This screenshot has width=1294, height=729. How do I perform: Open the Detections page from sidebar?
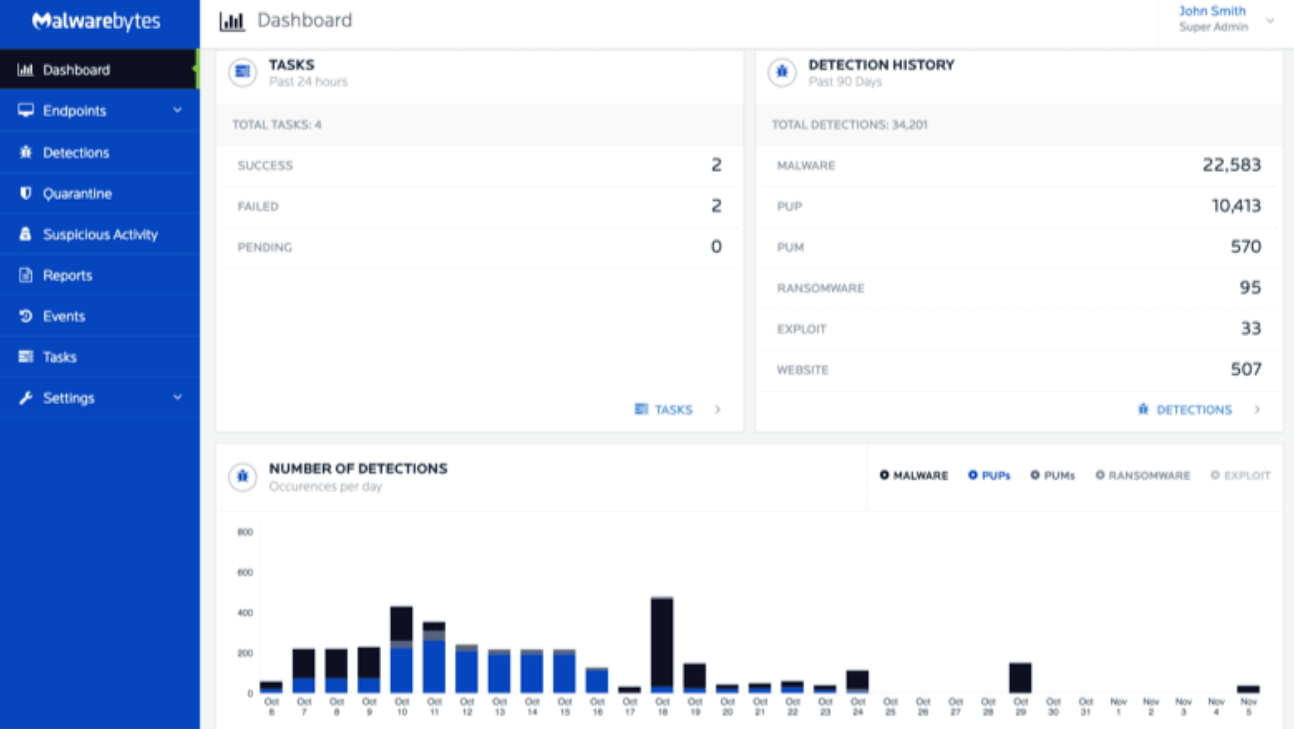coord(23,152)
